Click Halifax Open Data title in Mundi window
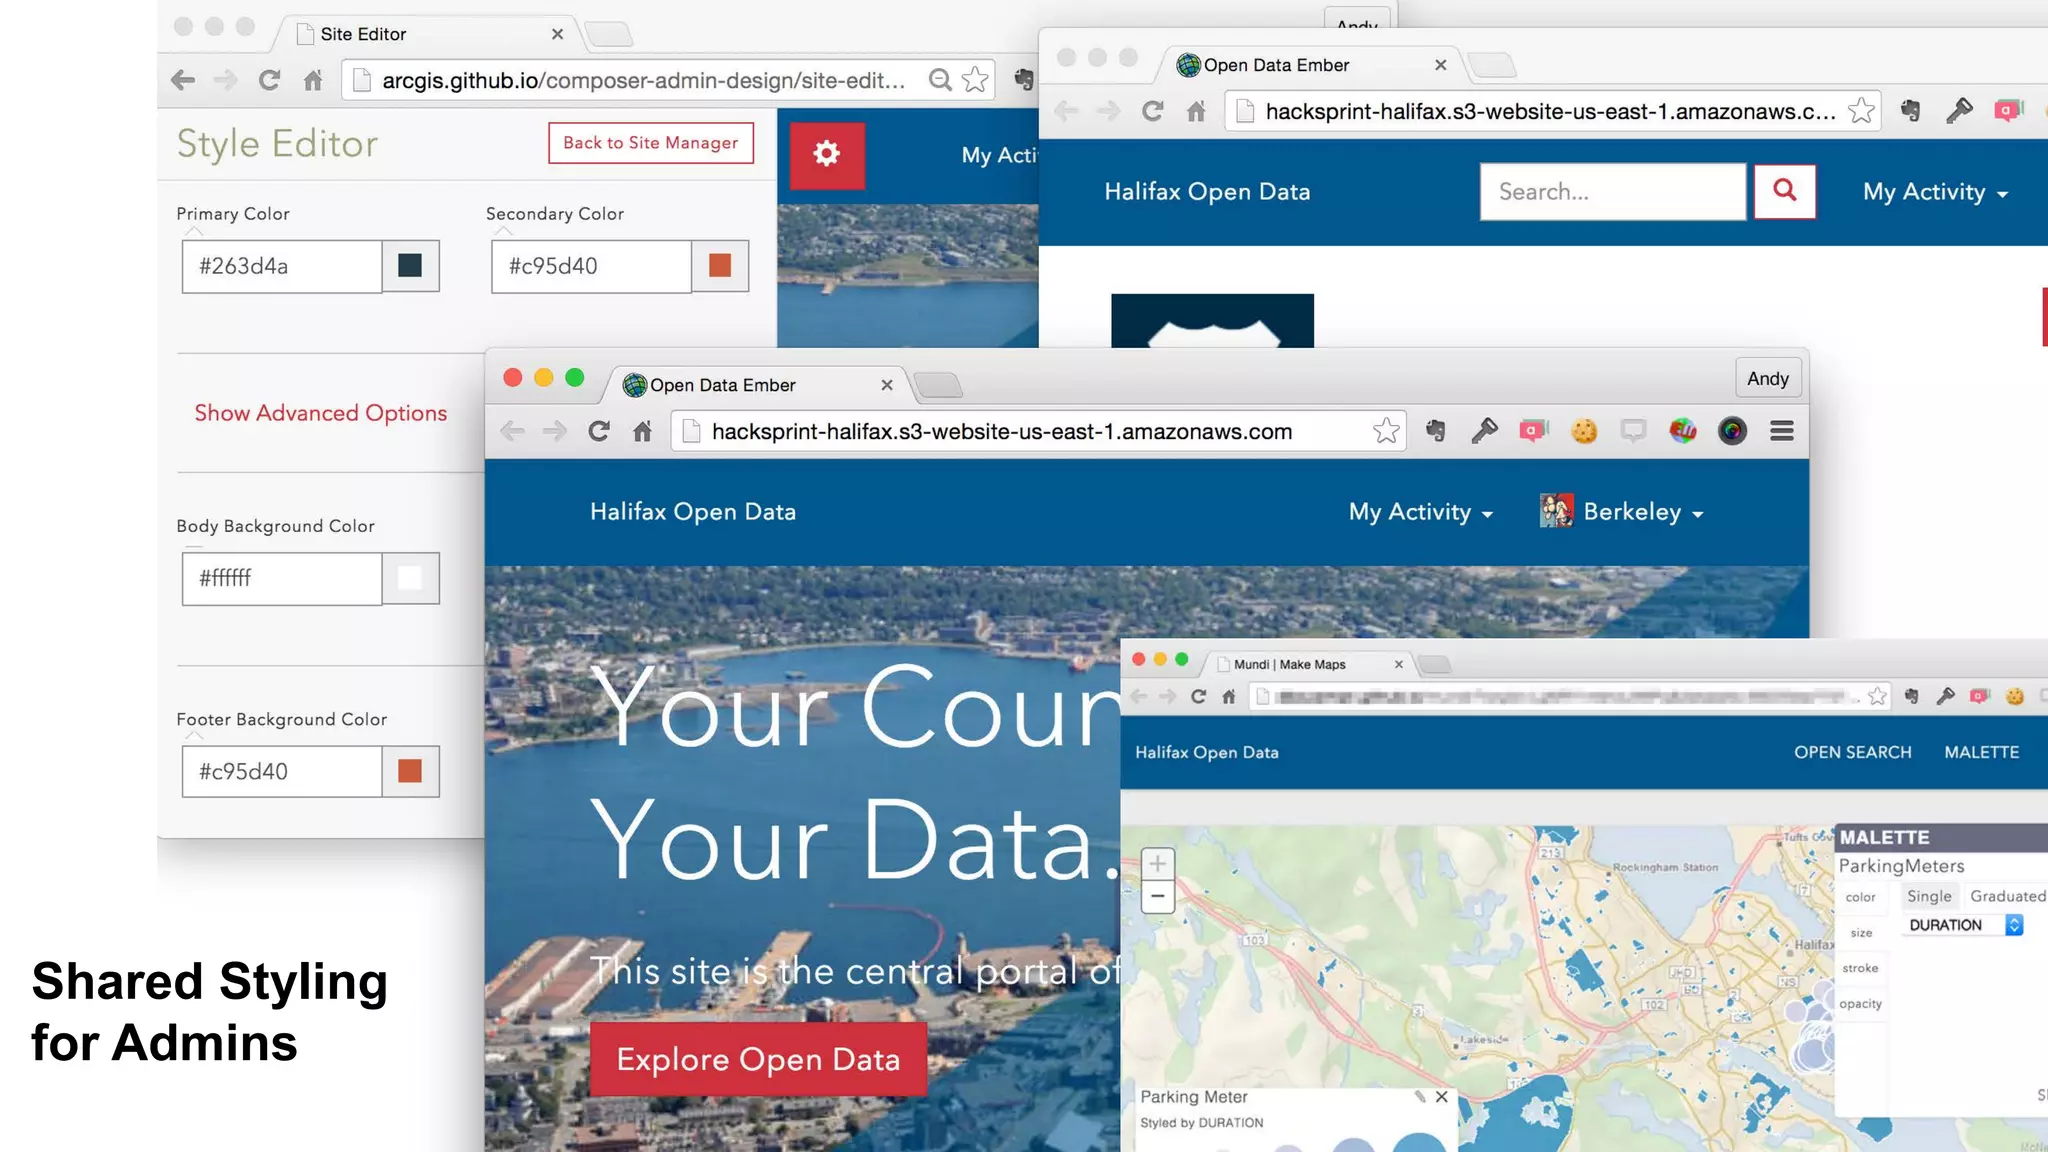Screen dimensions: 2048x1152 pos(1206,752)
